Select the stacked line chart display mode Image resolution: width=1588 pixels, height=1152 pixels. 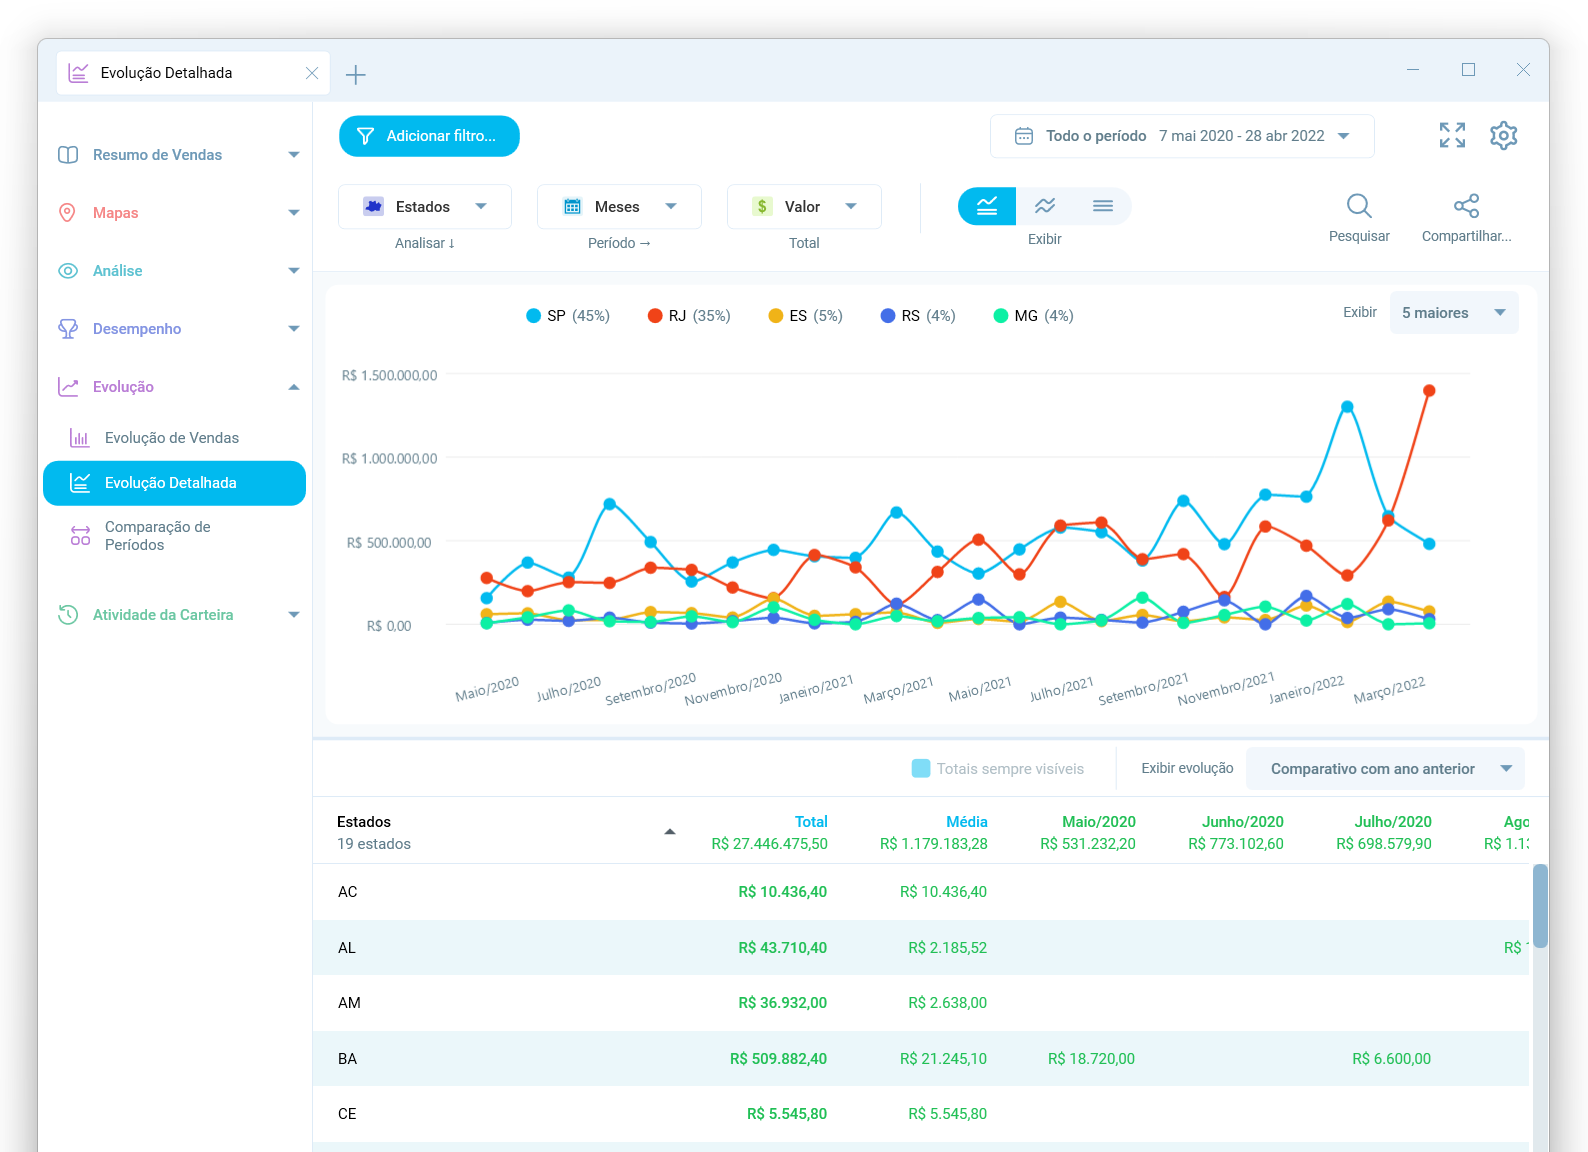(x=987, y=206)
